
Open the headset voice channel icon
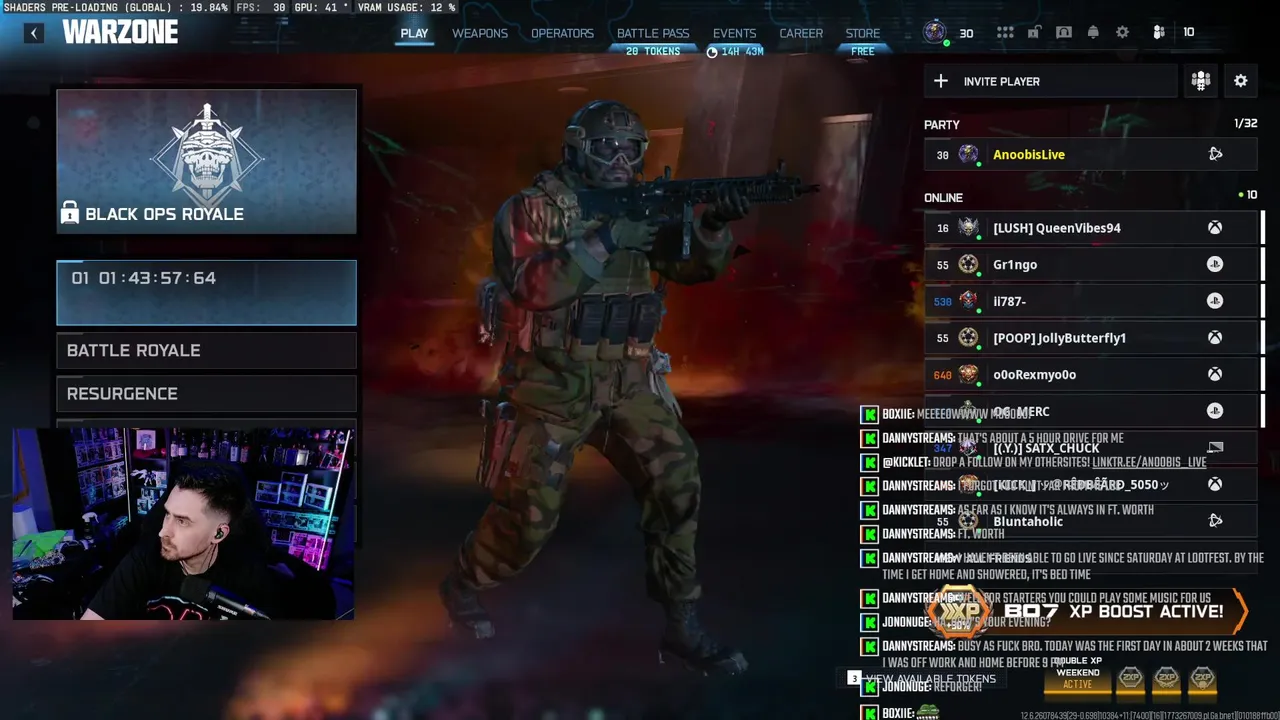(x=1064, y=33)
